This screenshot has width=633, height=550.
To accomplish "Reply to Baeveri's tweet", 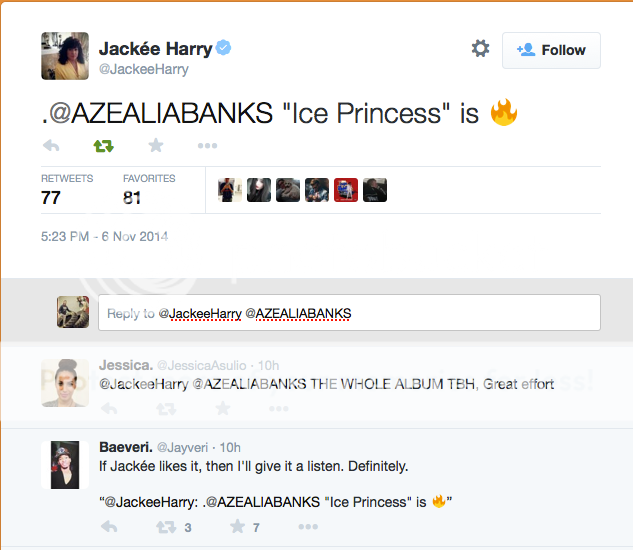I will [x=109, y=527].
